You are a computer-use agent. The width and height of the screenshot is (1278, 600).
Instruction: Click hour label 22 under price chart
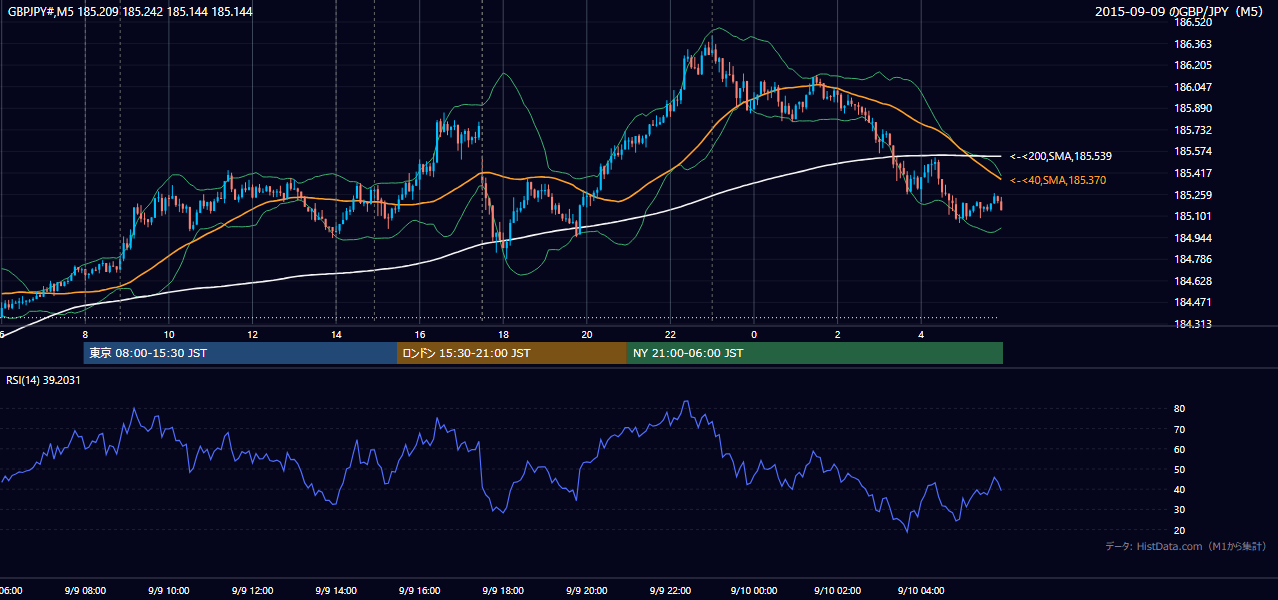pyautogui.click(x=670, y=334)
